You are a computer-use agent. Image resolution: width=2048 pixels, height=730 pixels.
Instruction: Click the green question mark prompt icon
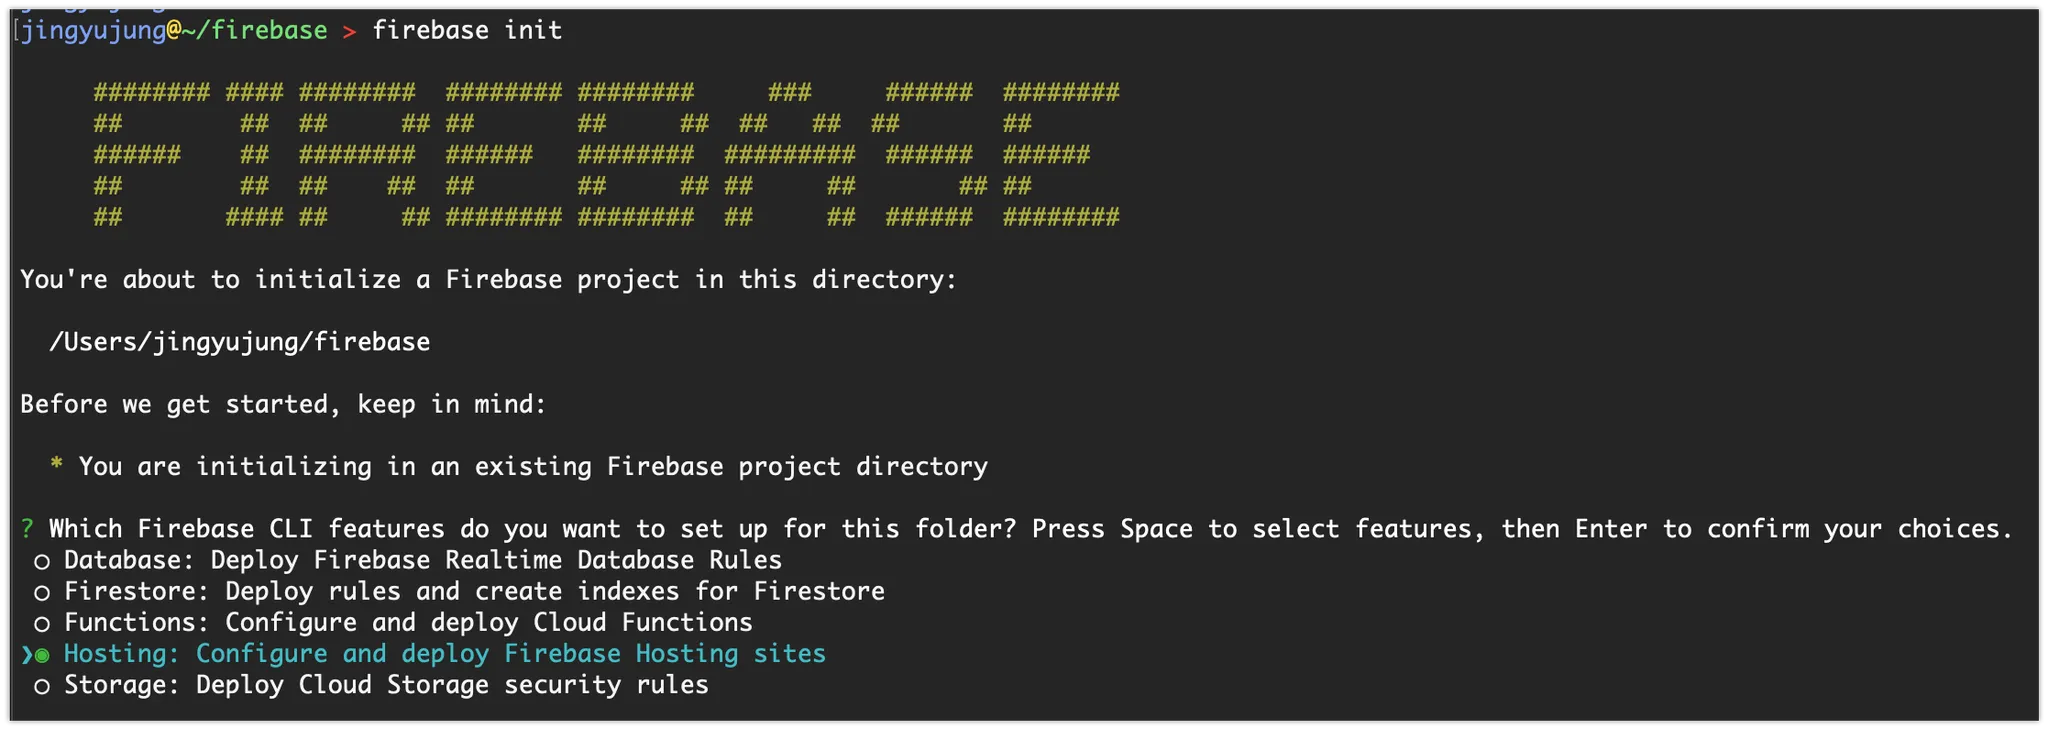(27, 529)
